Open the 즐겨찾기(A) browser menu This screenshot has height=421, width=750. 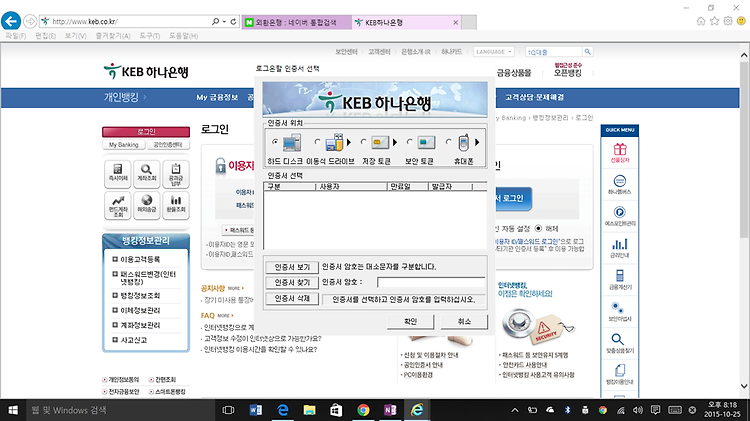(113, 36)
